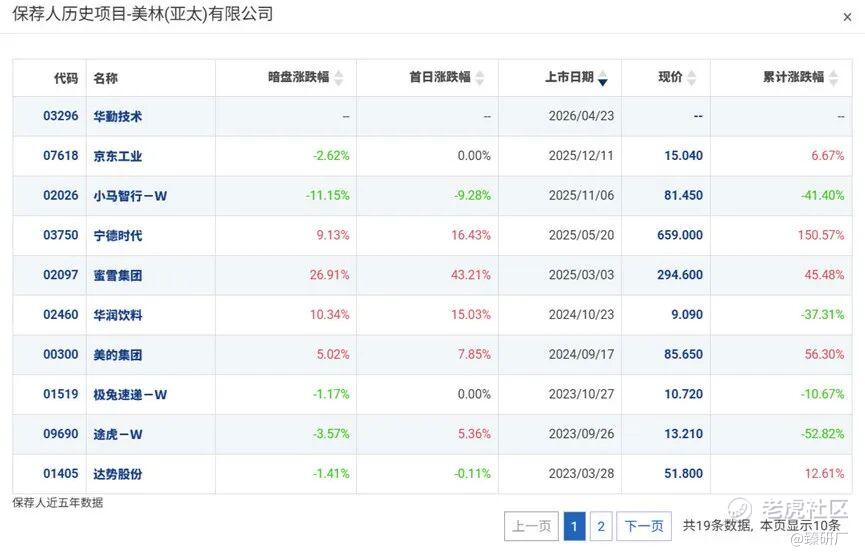
Task: Click stock code 02097
Action: tap(61, 275)
